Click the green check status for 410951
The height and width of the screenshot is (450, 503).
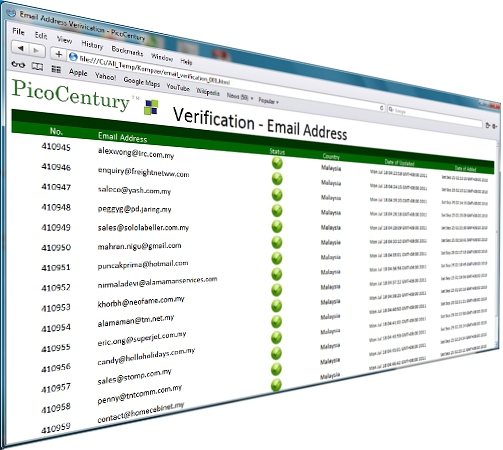tap(277, 258)
